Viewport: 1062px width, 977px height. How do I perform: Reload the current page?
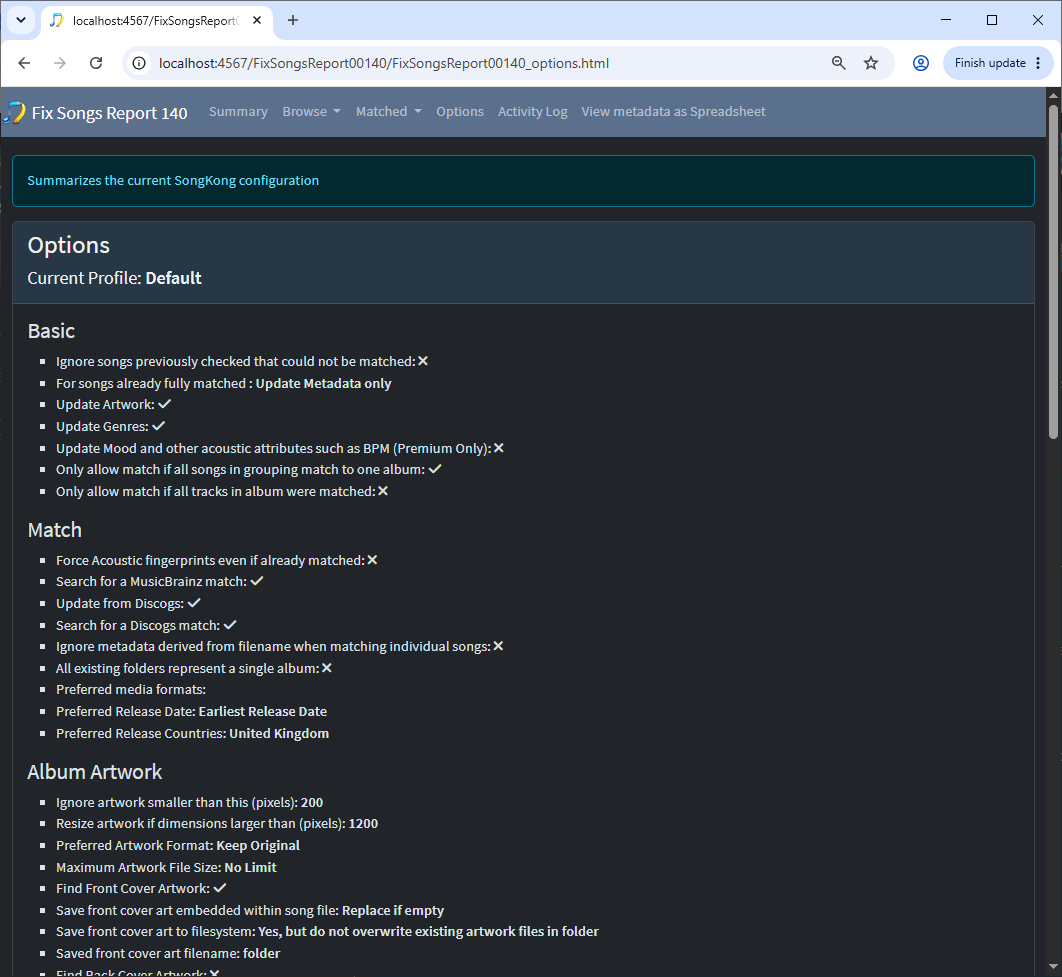click(96, 63)
